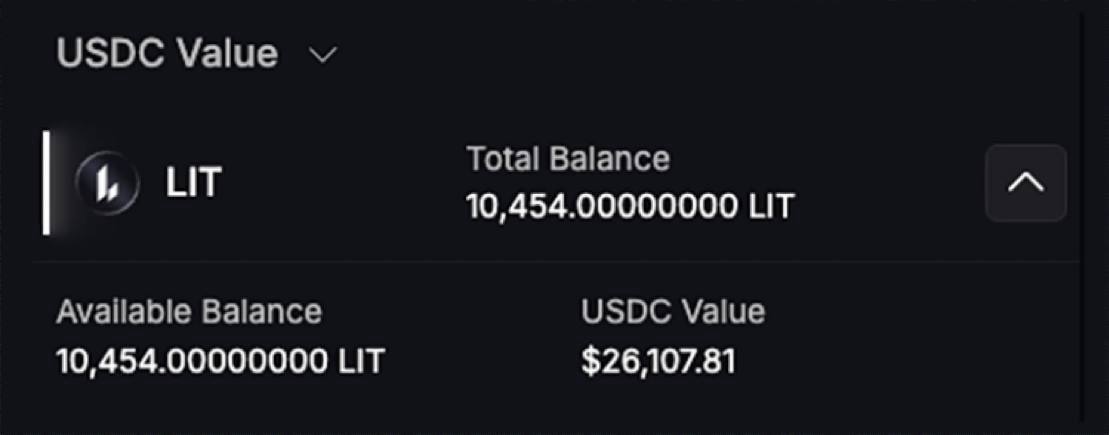Click the LIT token logo icon
The height and width of the screenshot is (435, 1109).
[108, 183]
